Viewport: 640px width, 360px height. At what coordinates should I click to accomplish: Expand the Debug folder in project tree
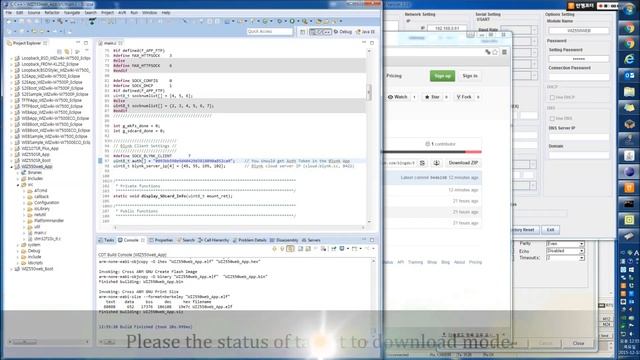click(x=18, y=251)
